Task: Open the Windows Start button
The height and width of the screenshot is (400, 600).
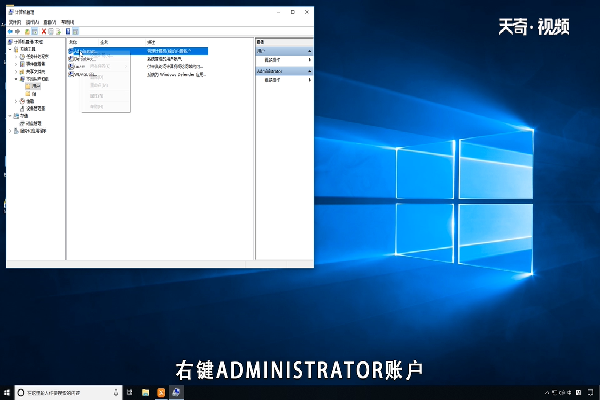Action: tap(7, 392)
